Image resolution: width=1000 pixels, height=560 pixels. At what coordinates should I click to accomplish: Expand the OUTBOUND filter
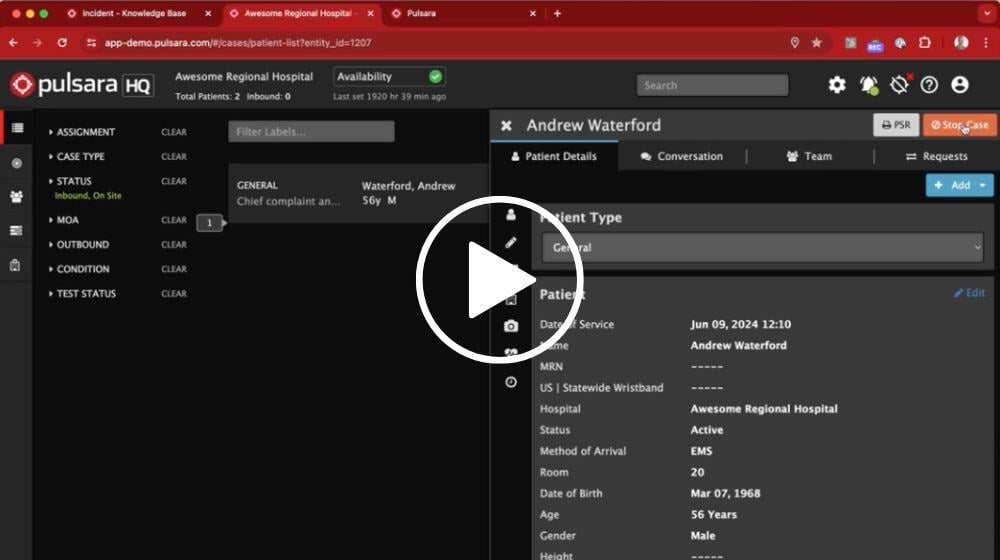coord(79,244)
